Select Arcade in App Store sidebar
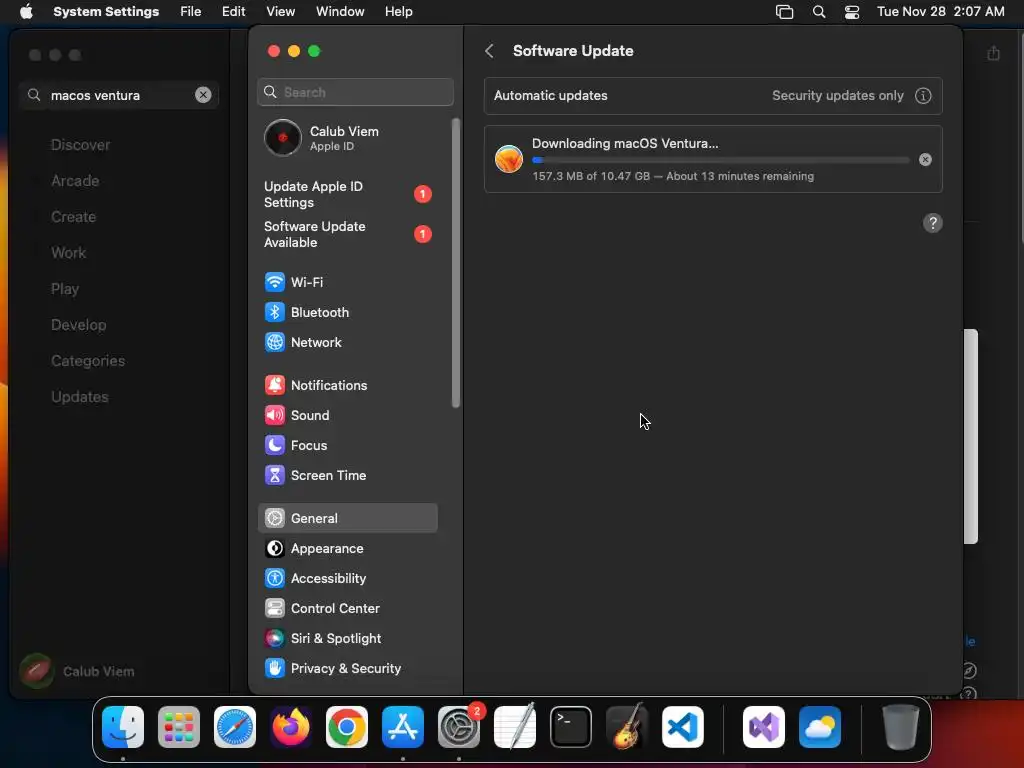The image size is (1024, 768). (x=75, y=181)
